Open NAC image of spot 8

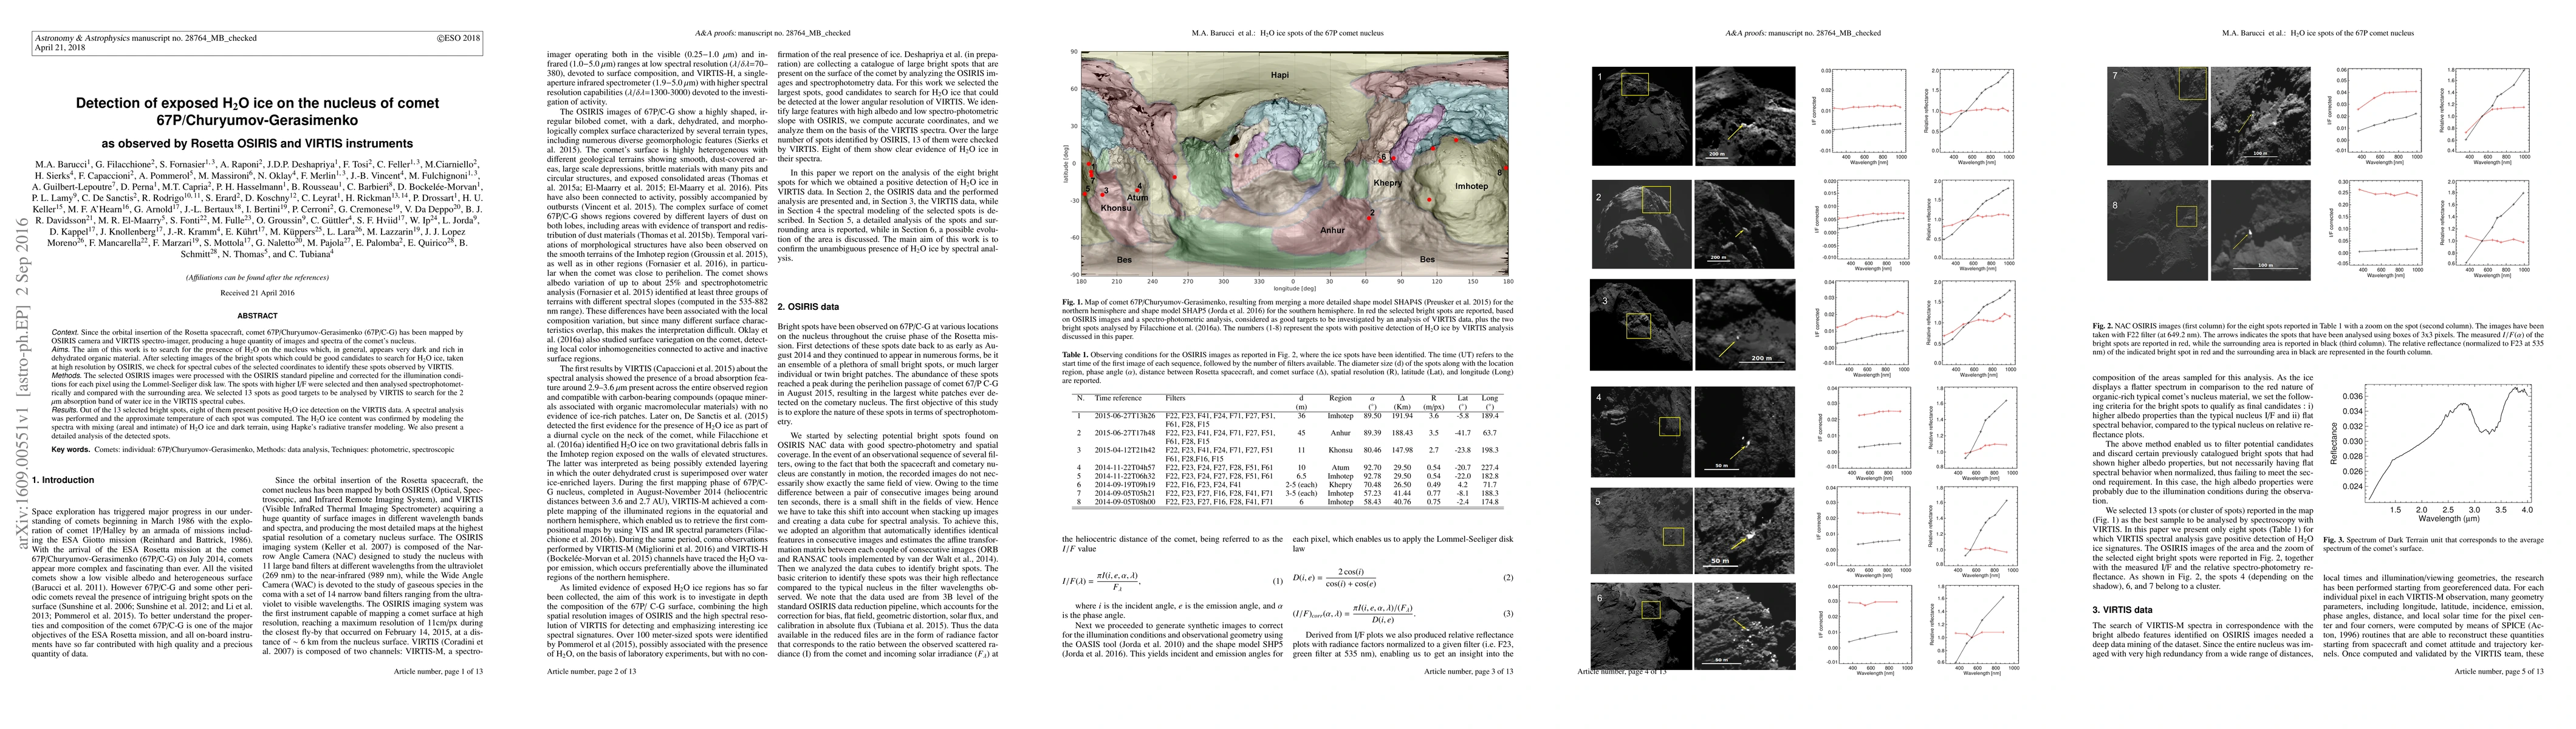tap(2158, 229)
